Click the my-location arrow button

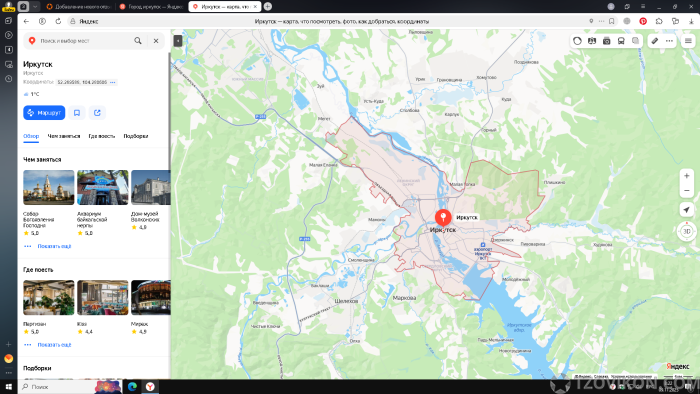(687, 210)
